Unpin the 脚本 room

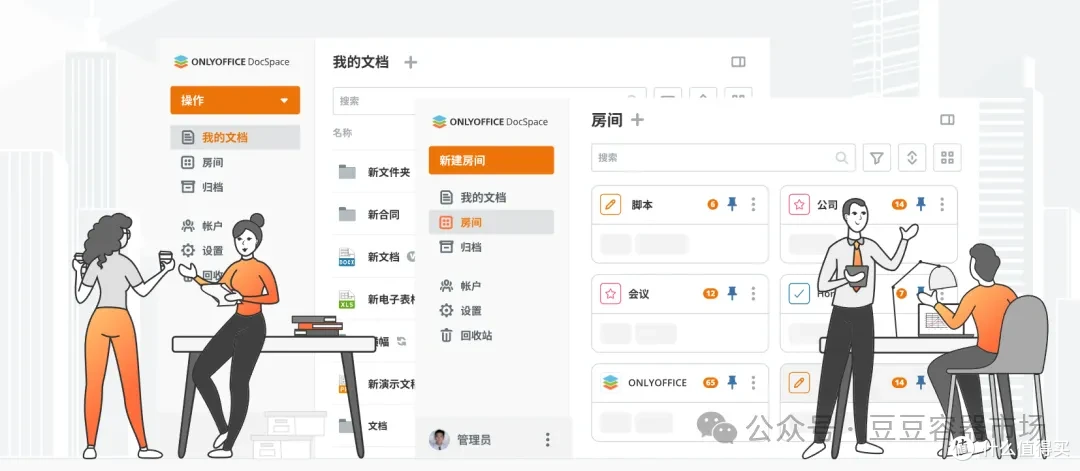click(x=732, y=204)
